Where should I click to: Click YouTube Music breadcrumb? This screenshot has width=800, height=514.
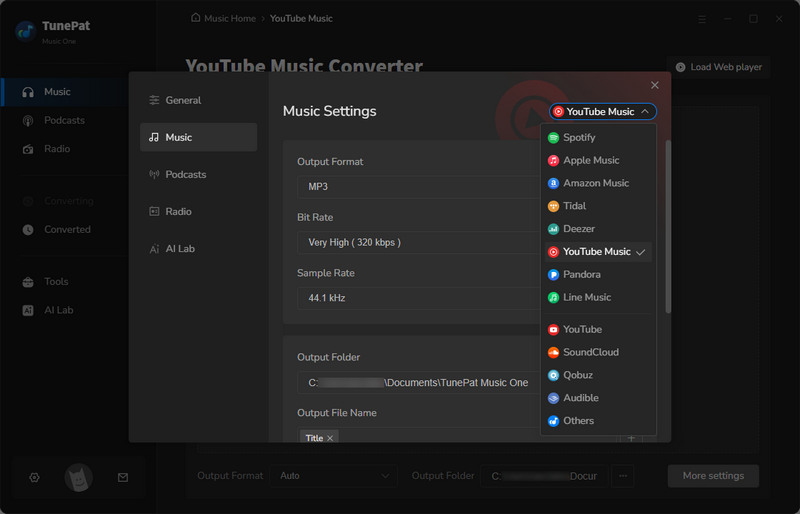click(301, 18)
